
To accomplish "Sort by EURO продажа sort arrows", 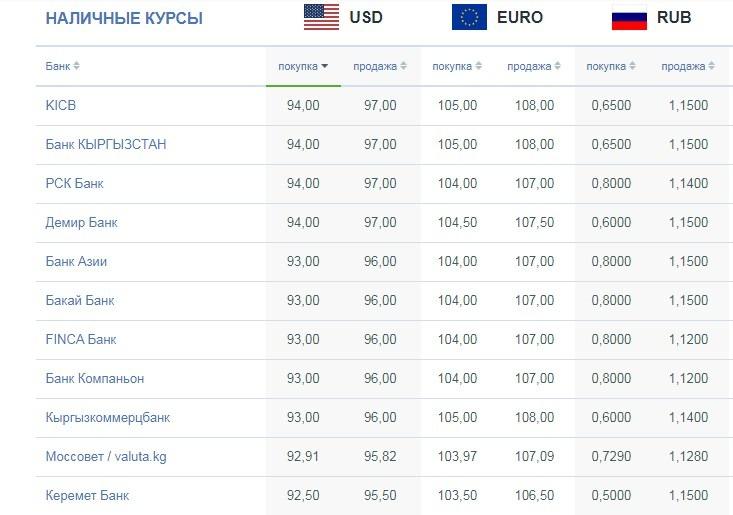I will 557,66.
